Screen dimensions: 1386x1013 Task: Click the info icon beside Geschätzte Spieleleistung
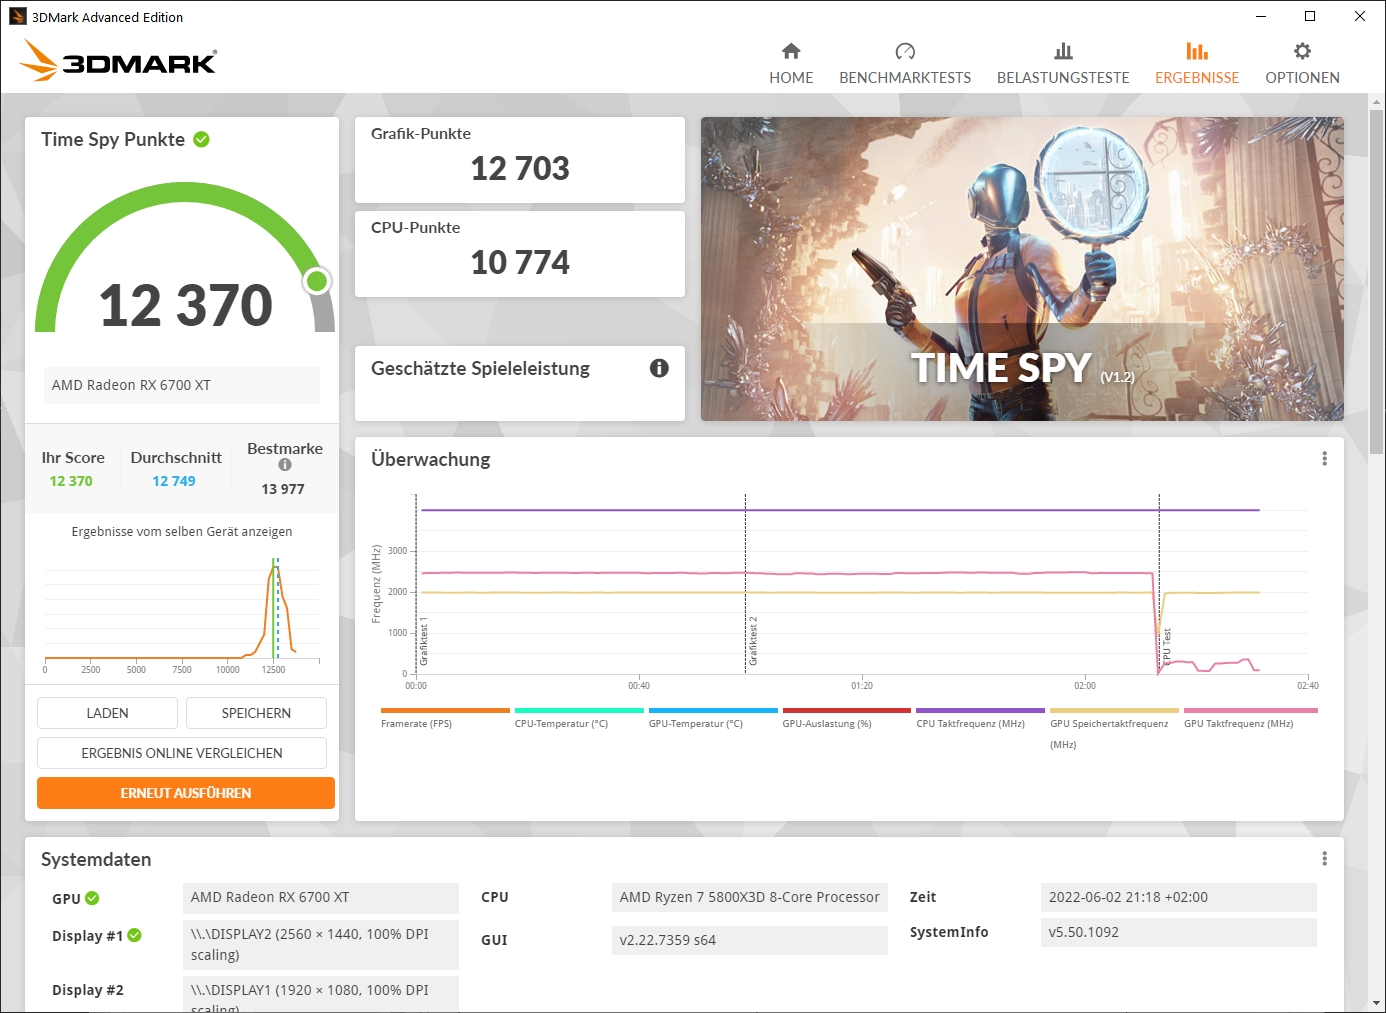(658, 368)
